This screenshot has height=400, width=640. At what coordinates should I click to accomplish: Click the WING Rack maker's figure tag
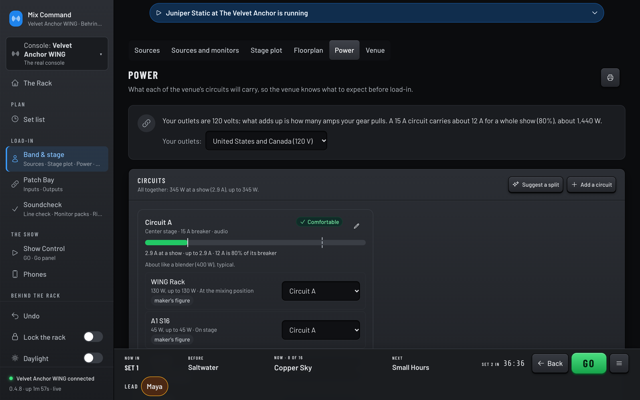click(x=172, y=300)
